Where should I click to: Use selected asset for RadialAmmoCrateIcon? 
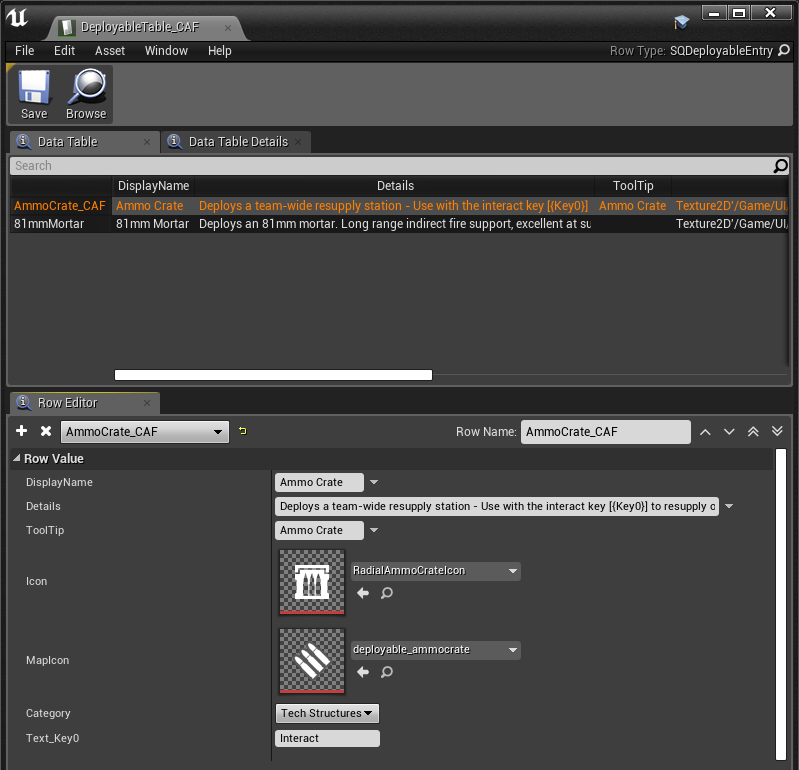pos(363,593)
